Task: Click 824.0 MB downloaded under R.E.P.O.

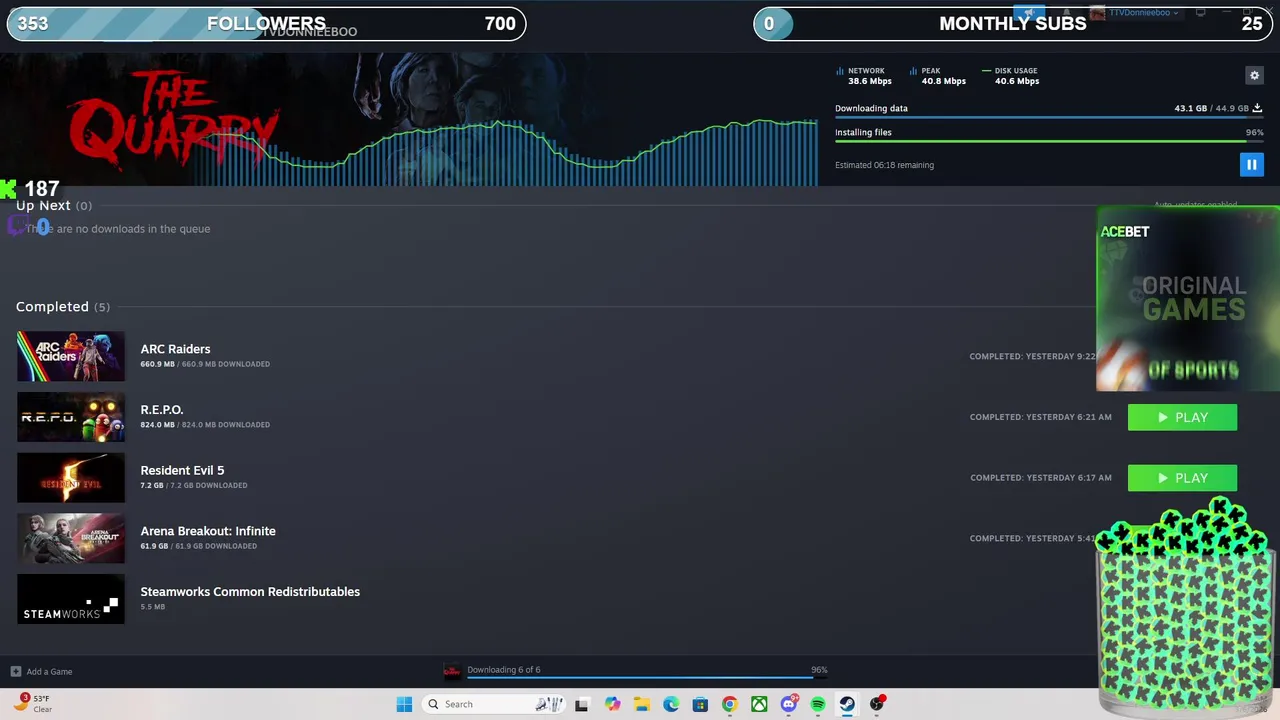Action: [x=205, y=425]
